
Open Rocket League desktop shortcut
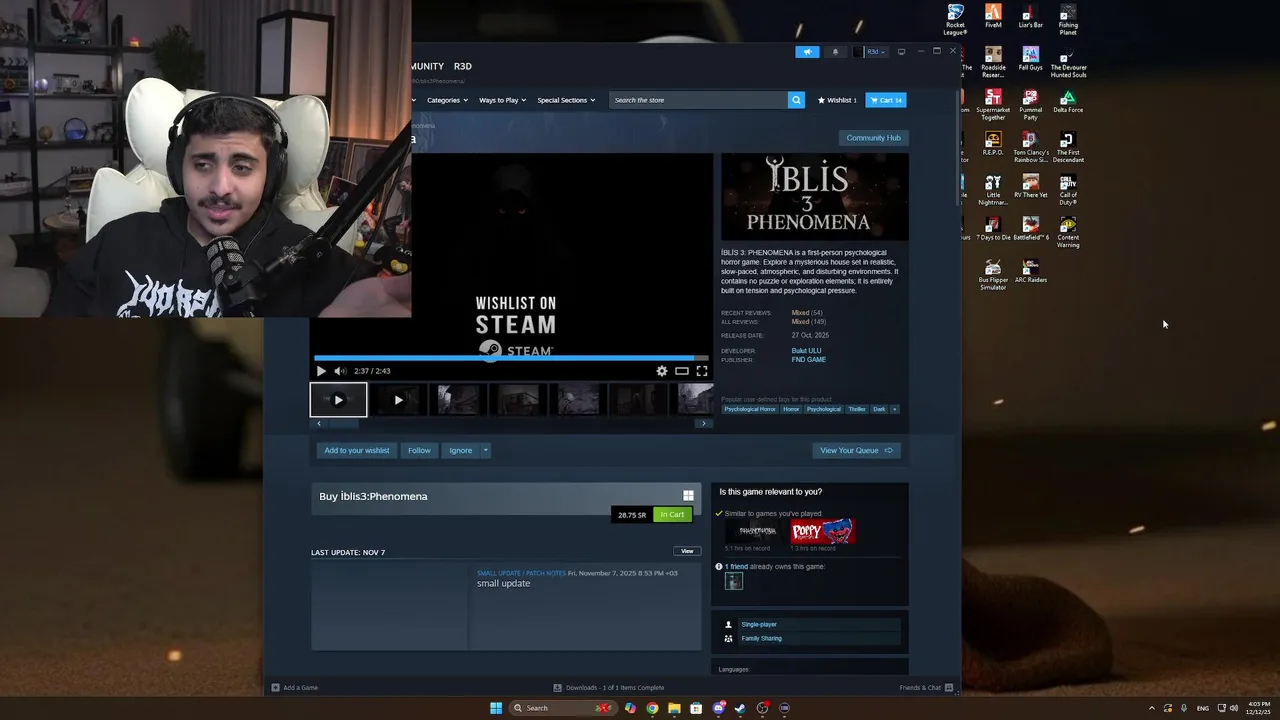coord(955,20)
